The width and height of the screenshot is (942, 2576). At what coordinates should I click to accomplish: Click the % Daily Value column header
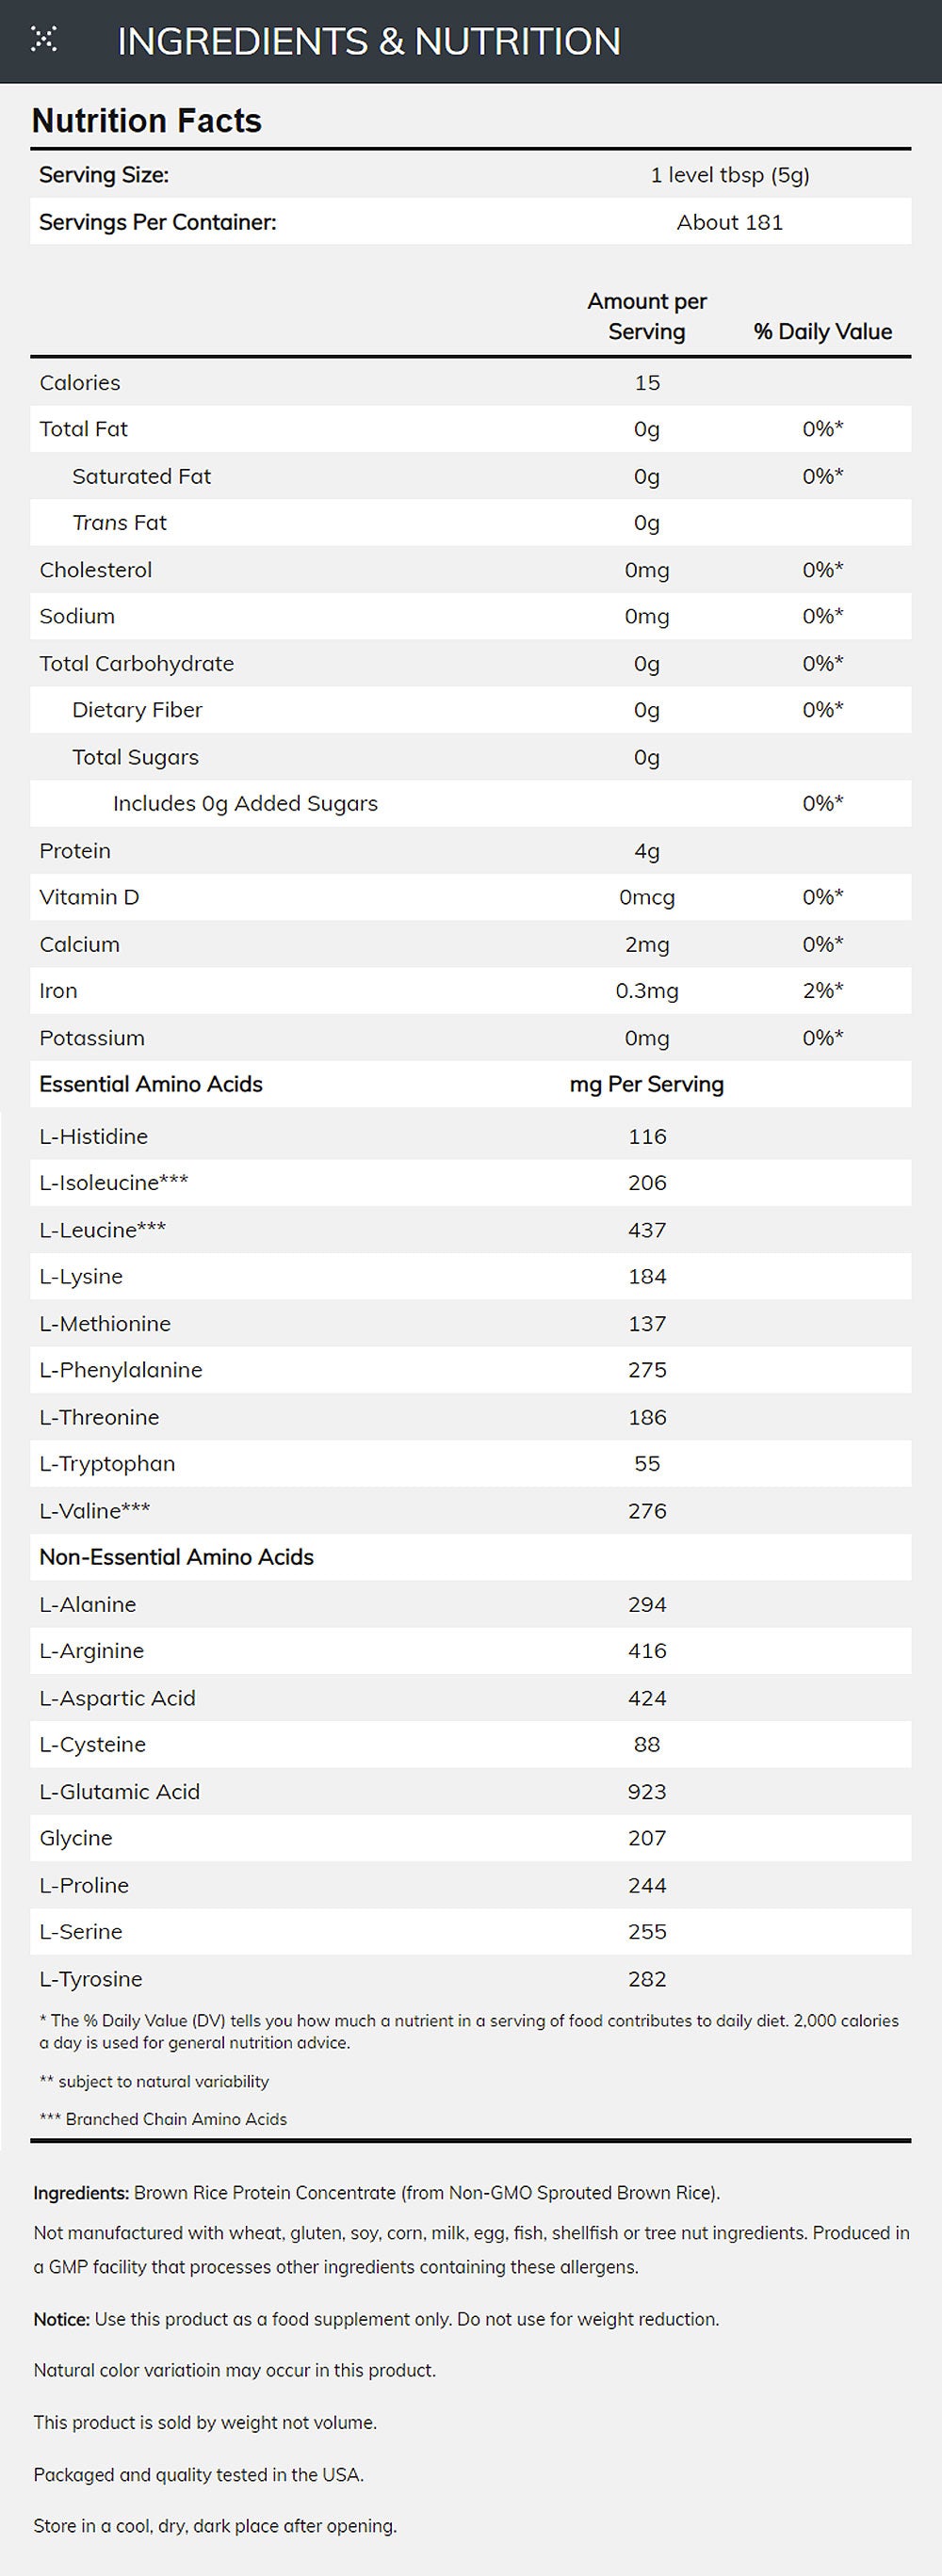822,332
